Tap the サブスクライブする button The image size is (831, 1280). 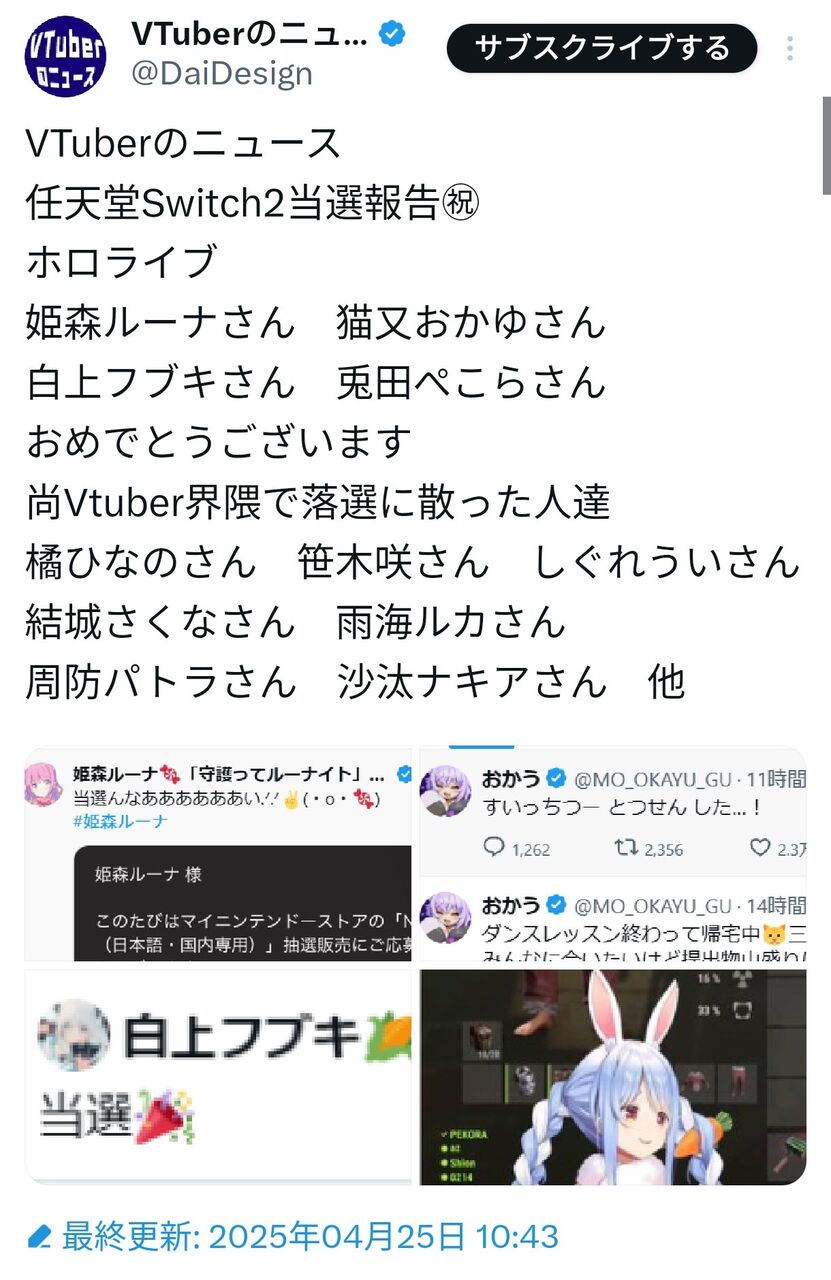click(x=602, y=48)
